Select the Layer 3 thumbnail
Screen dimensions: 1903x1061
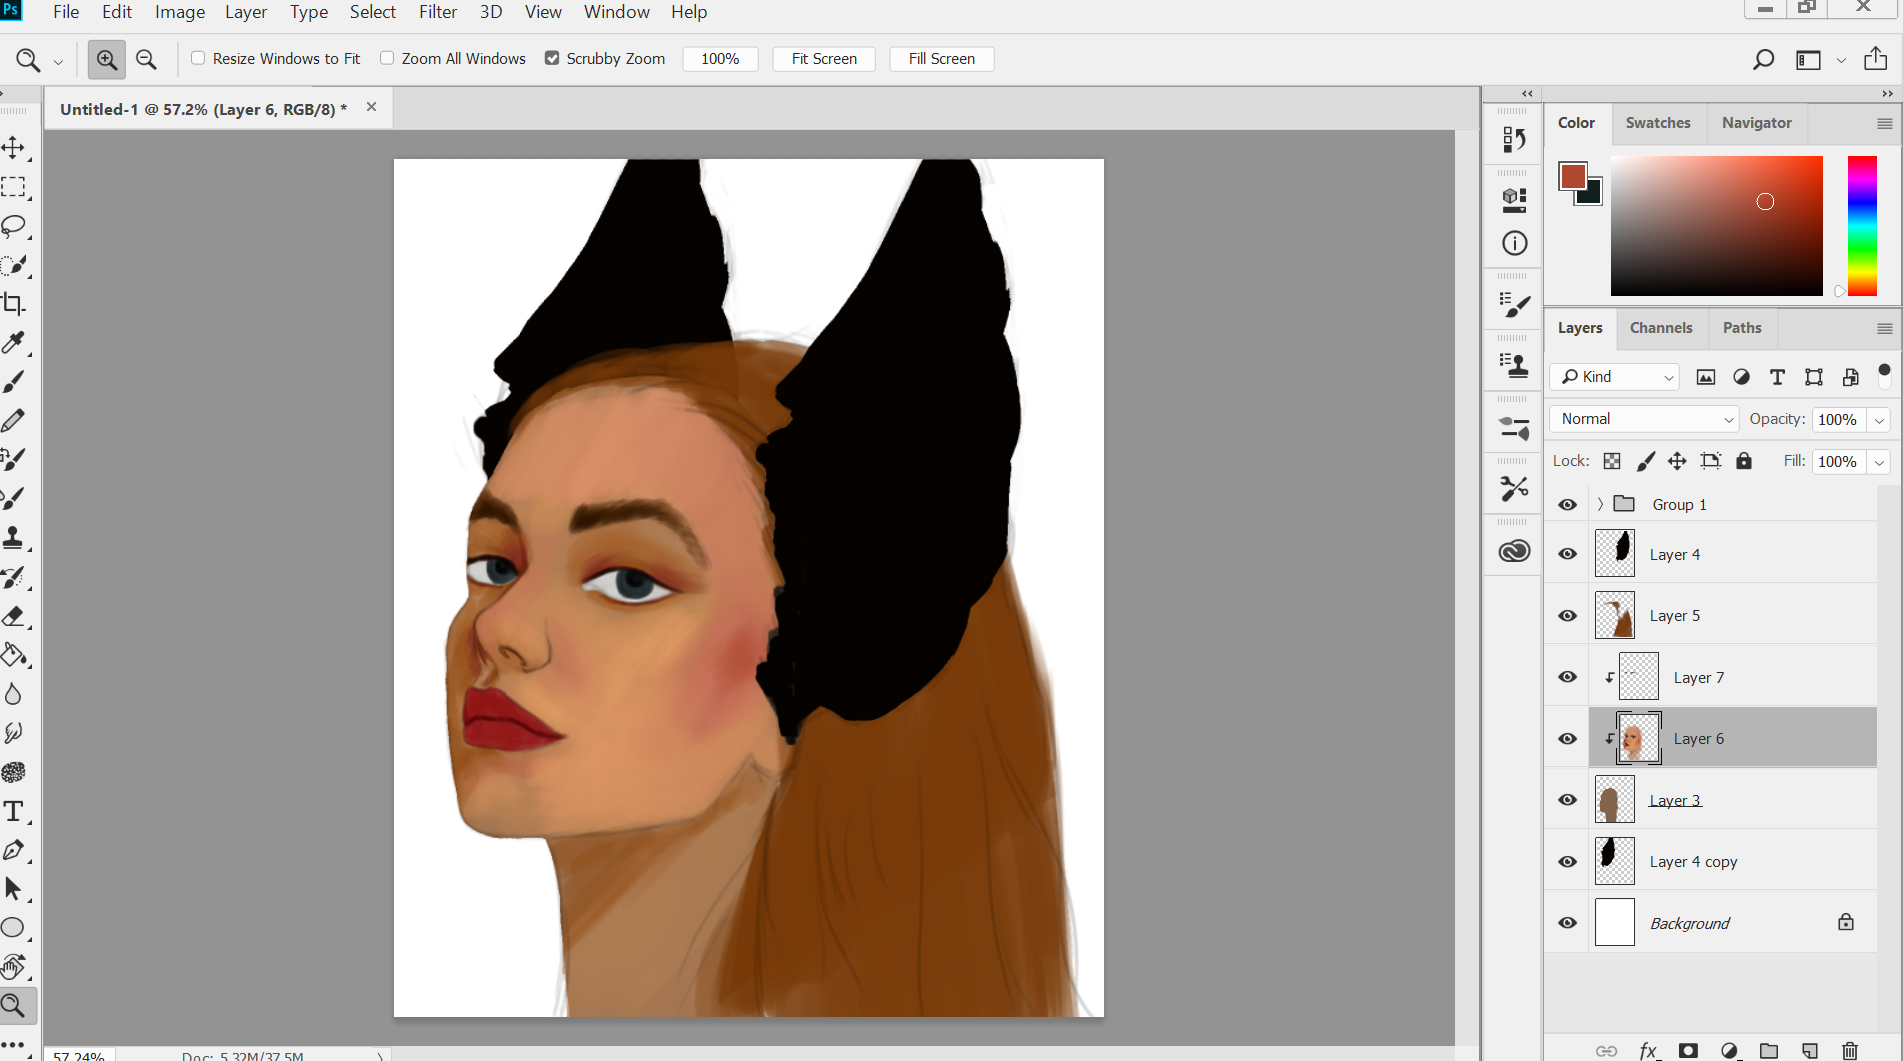[1614, 800]
